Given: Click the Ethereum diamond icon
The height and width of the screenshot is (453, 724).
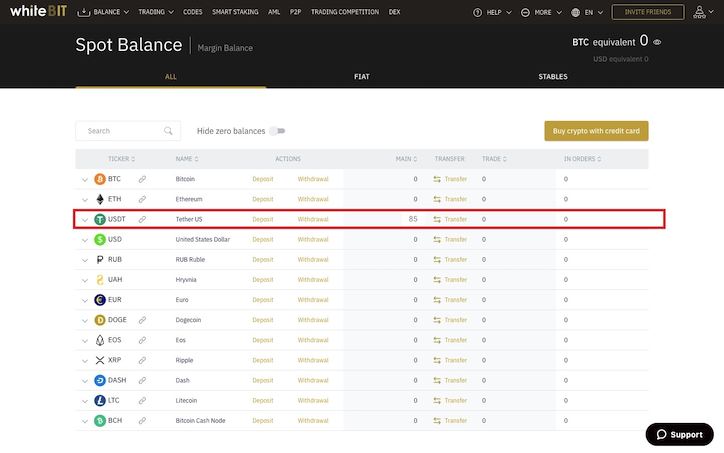Looking at the screenshot, I should pos(100,199).
